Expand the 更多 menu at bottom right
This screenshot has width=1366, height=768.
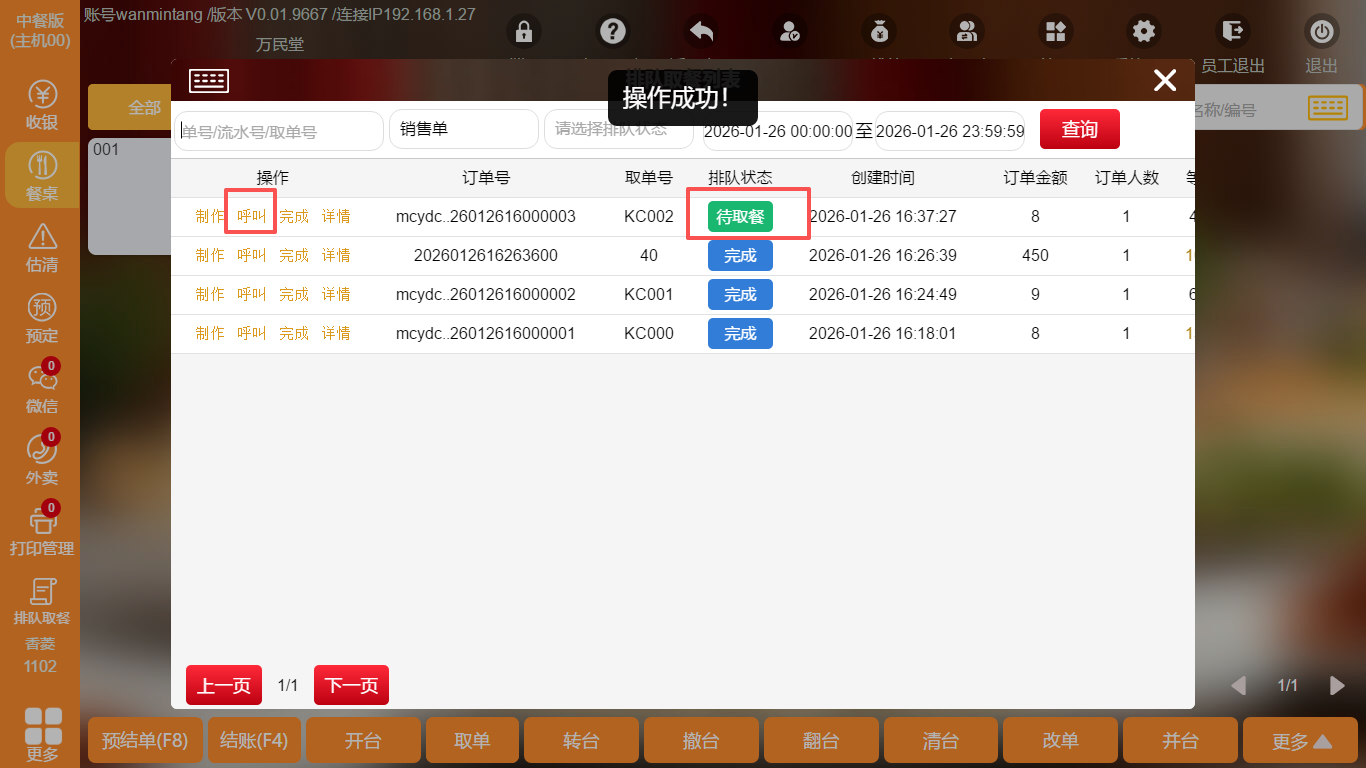(1301, 741)
